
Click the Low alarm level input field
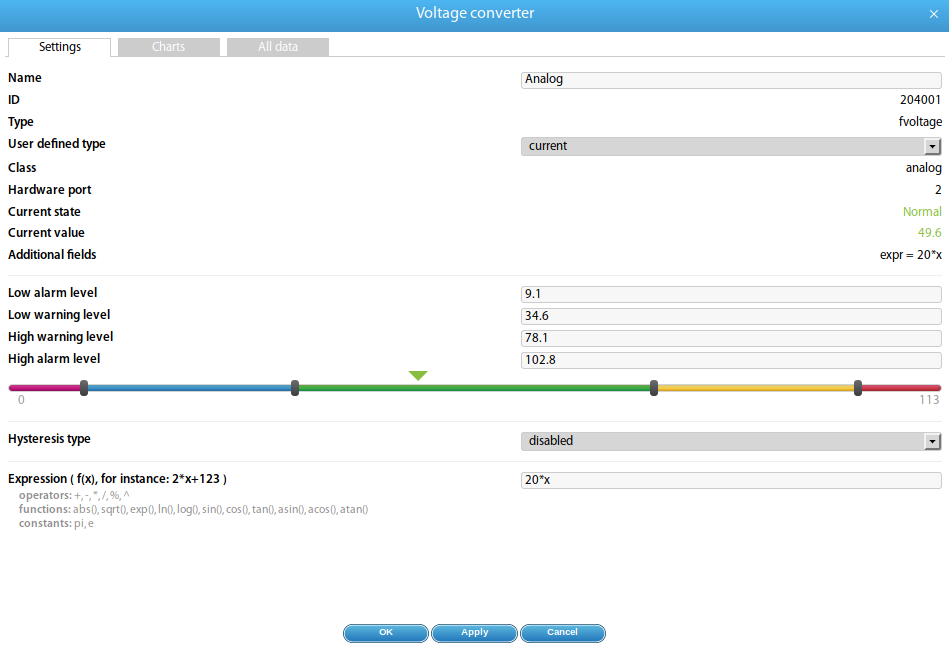[x=731, y=295]
